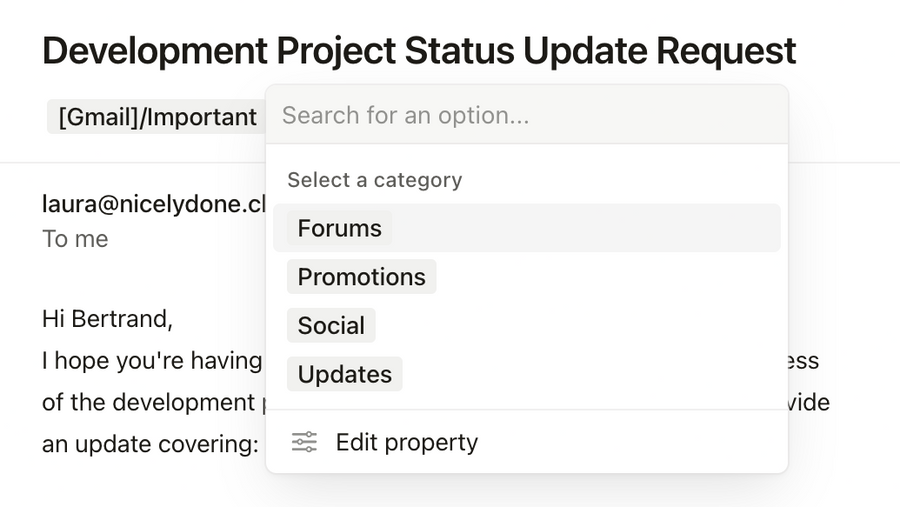Pick the Social category option
Screen dimensions: 900x507
331,326
